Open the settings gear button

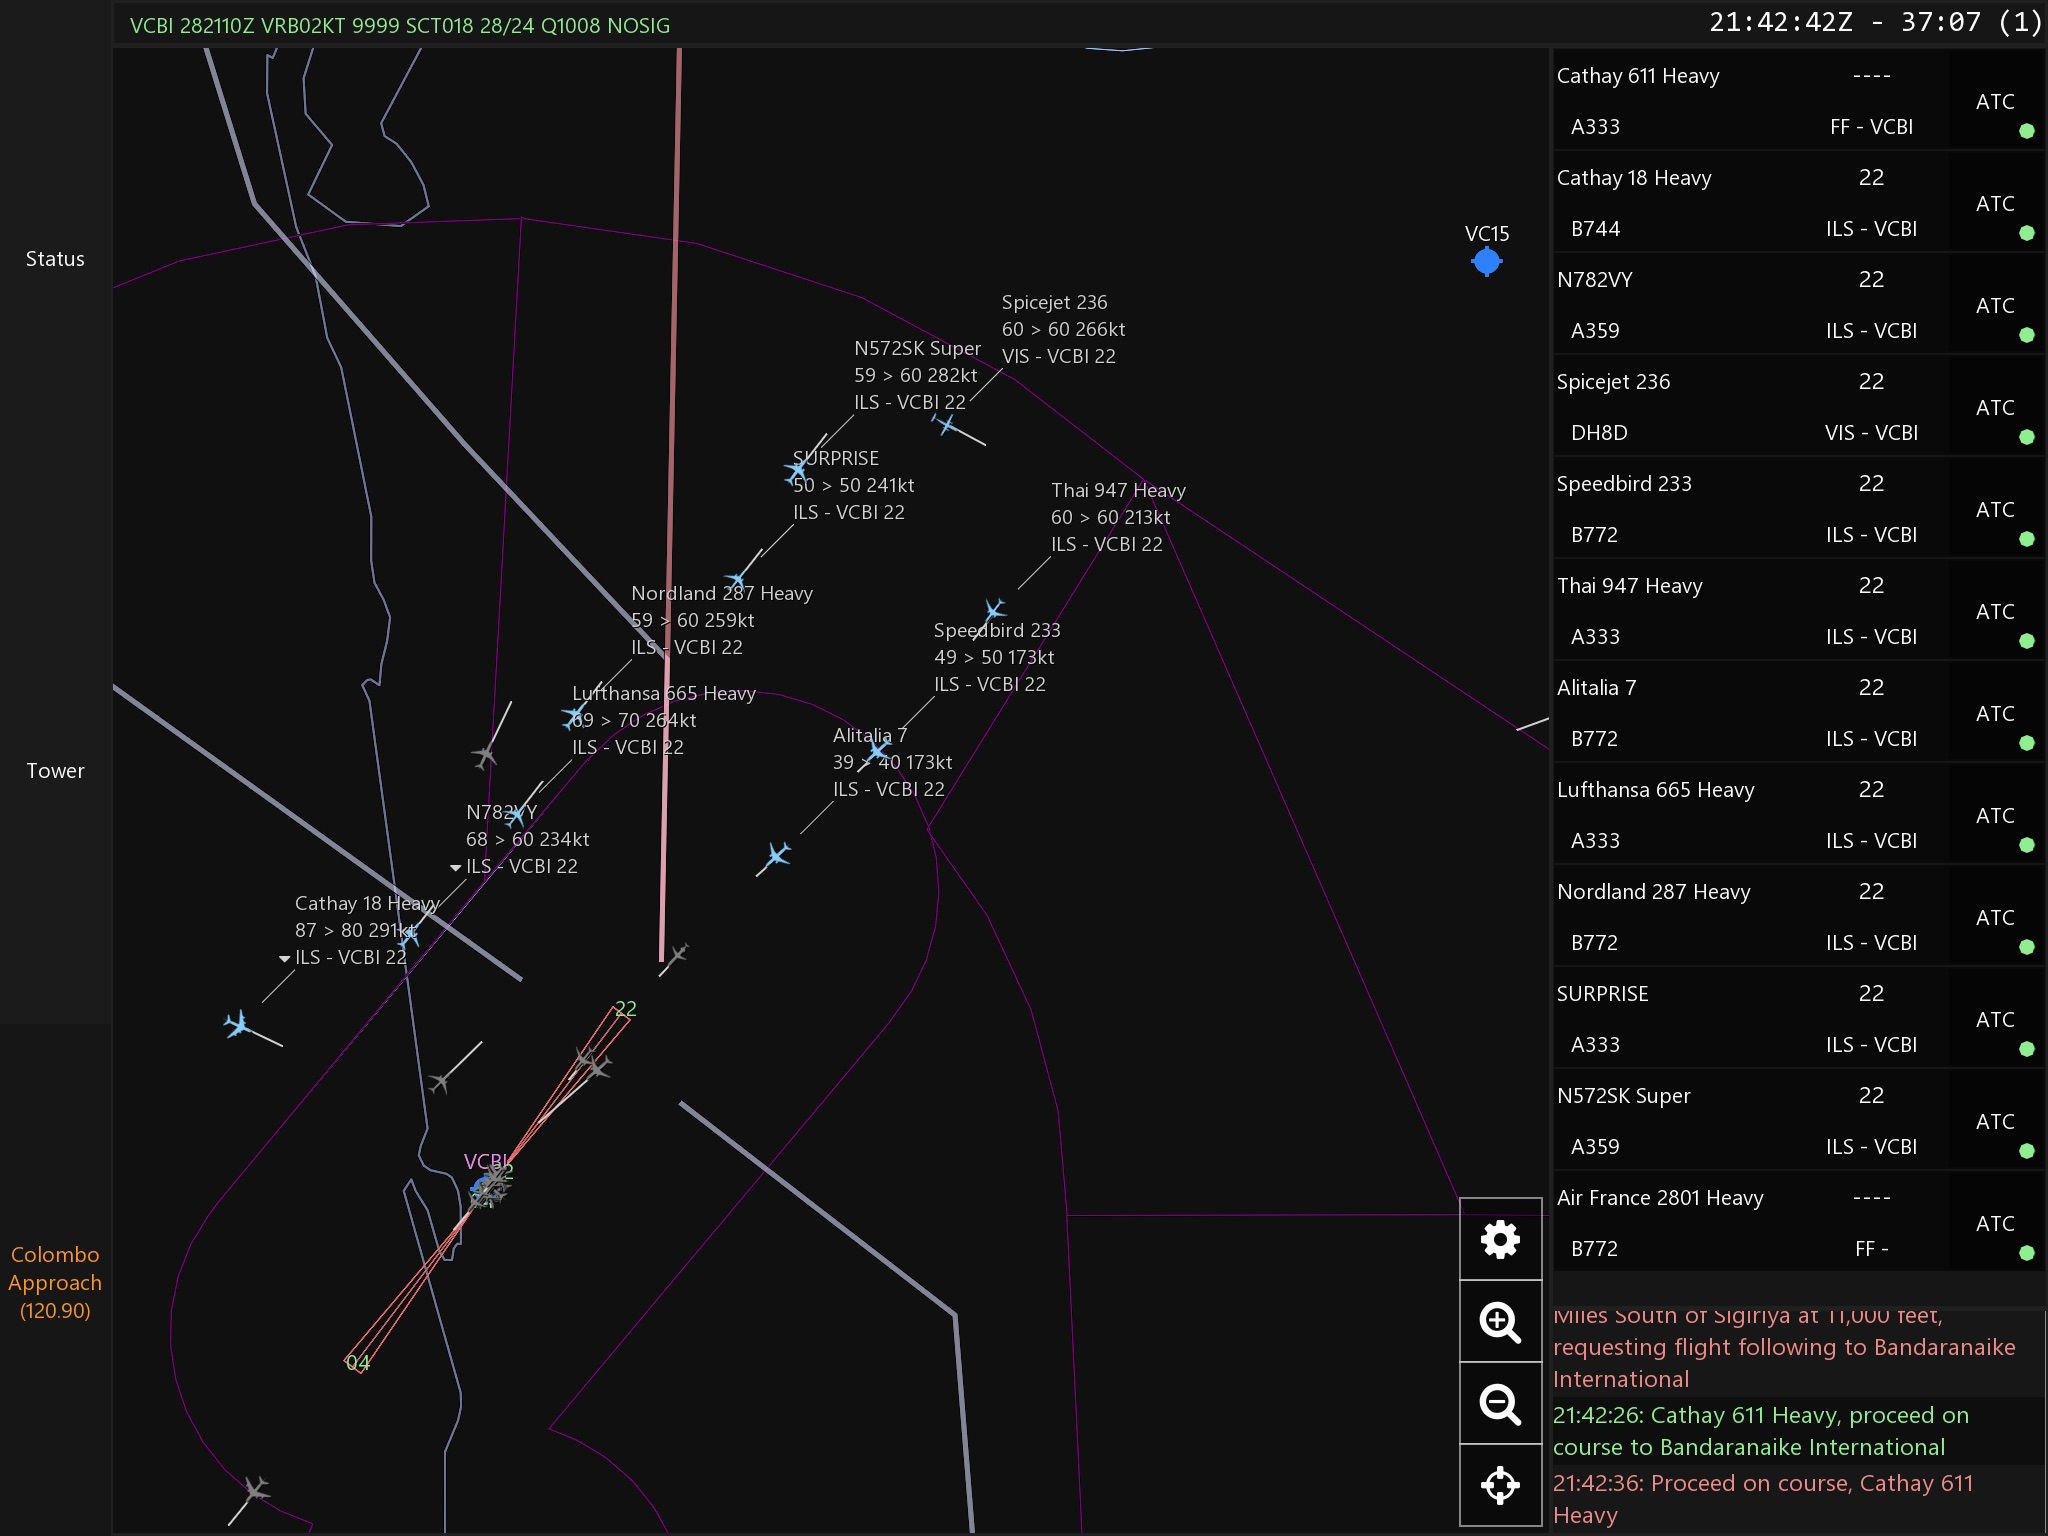[x=1500, y=1240]
